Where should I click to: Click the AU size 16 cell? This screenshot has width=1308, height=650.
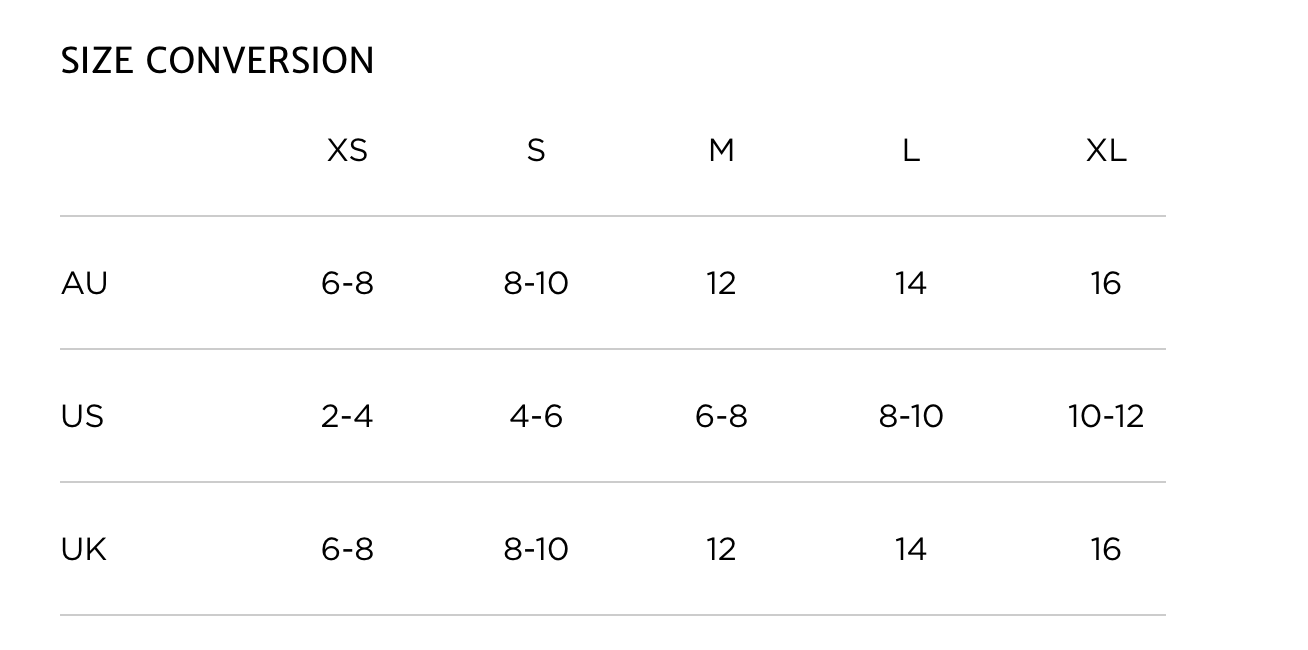[1106, 284]
